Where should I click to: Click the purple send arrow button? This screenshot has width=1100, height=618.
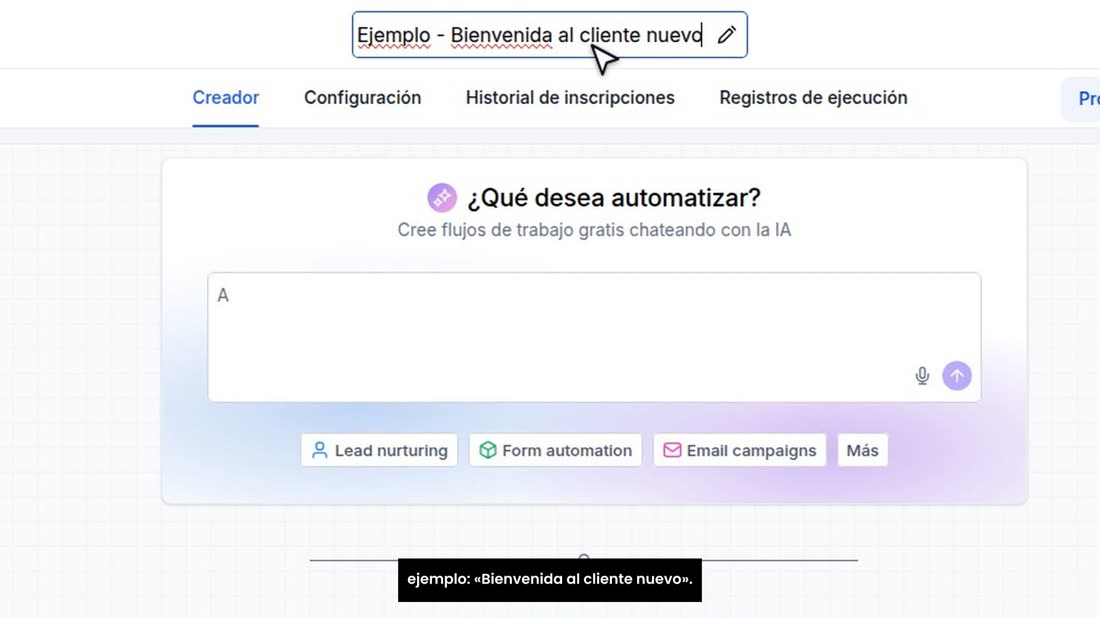(956, 376)
